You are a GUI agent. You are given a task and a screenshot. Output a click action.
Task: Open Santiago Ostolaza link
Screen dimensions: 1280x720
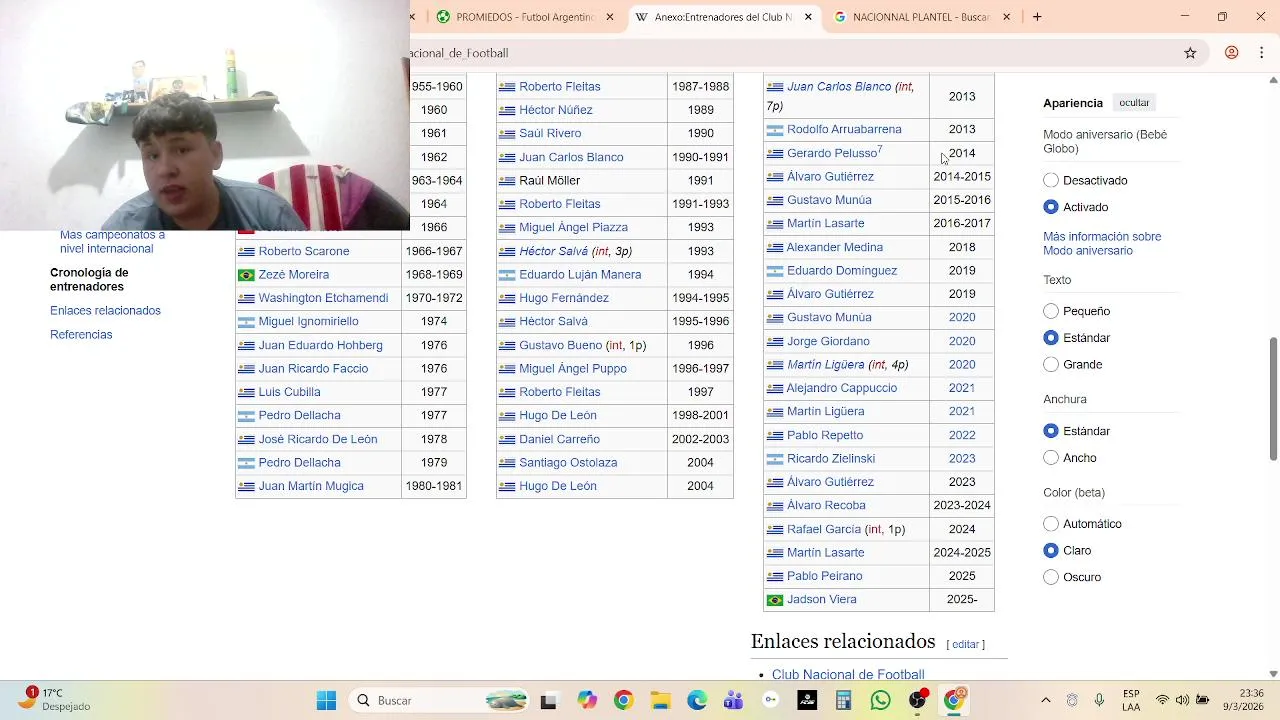click(568, 463)
